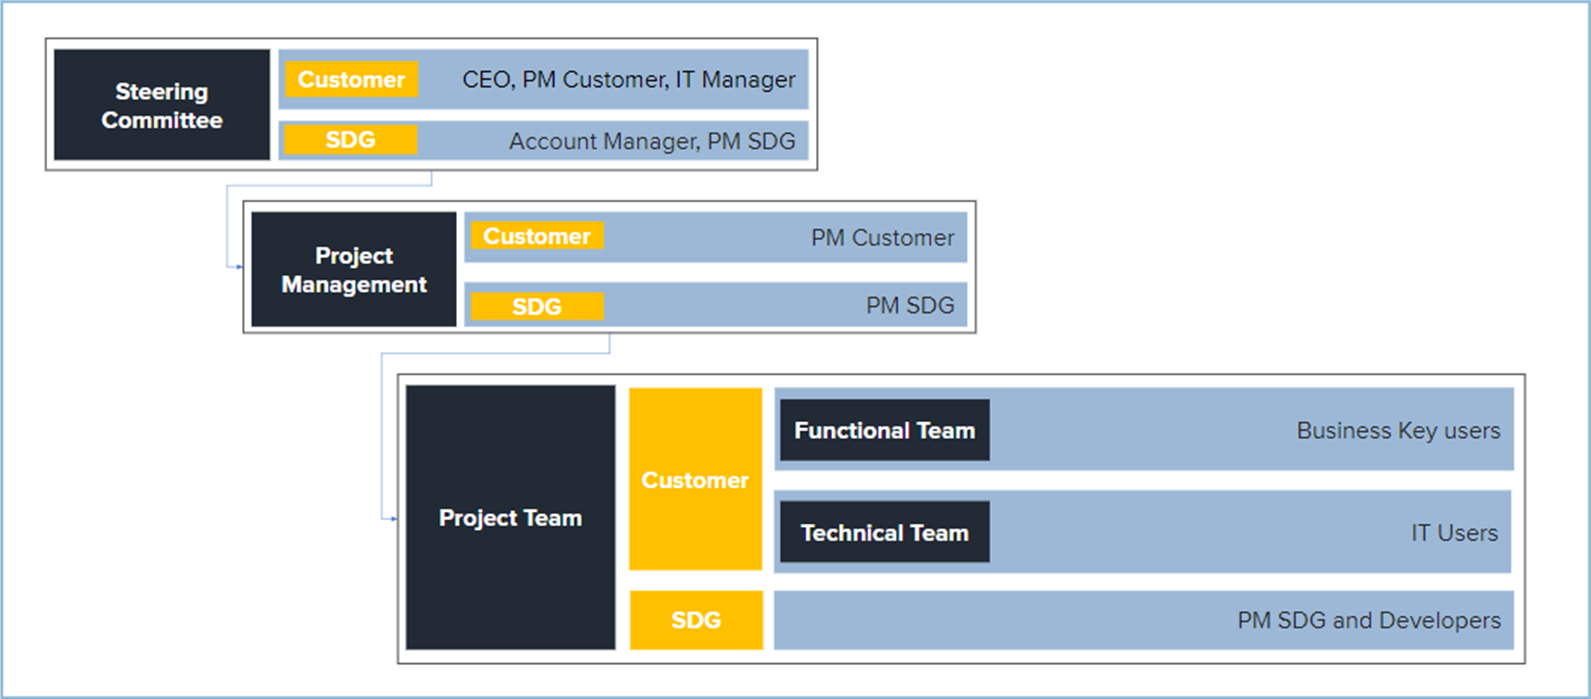Click the Functional Team box

click(884, 431)
